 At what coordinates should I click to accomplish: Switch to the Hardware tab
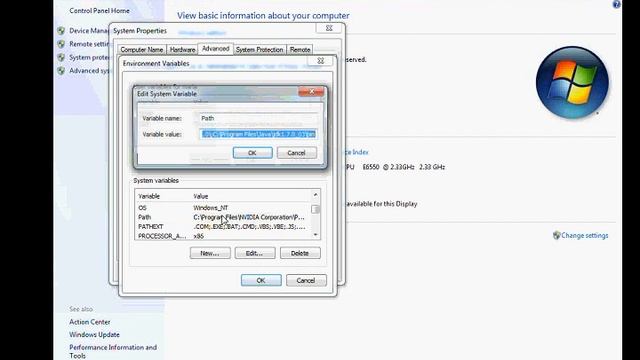pos(182,49)
